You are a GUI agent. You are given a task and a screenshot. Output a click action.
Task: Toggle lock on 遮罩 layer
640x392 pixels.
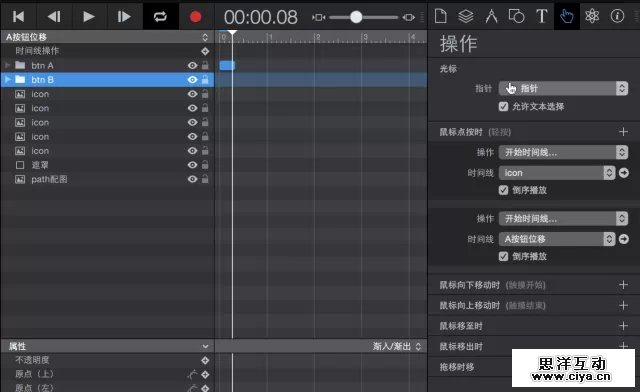point(205,165)
